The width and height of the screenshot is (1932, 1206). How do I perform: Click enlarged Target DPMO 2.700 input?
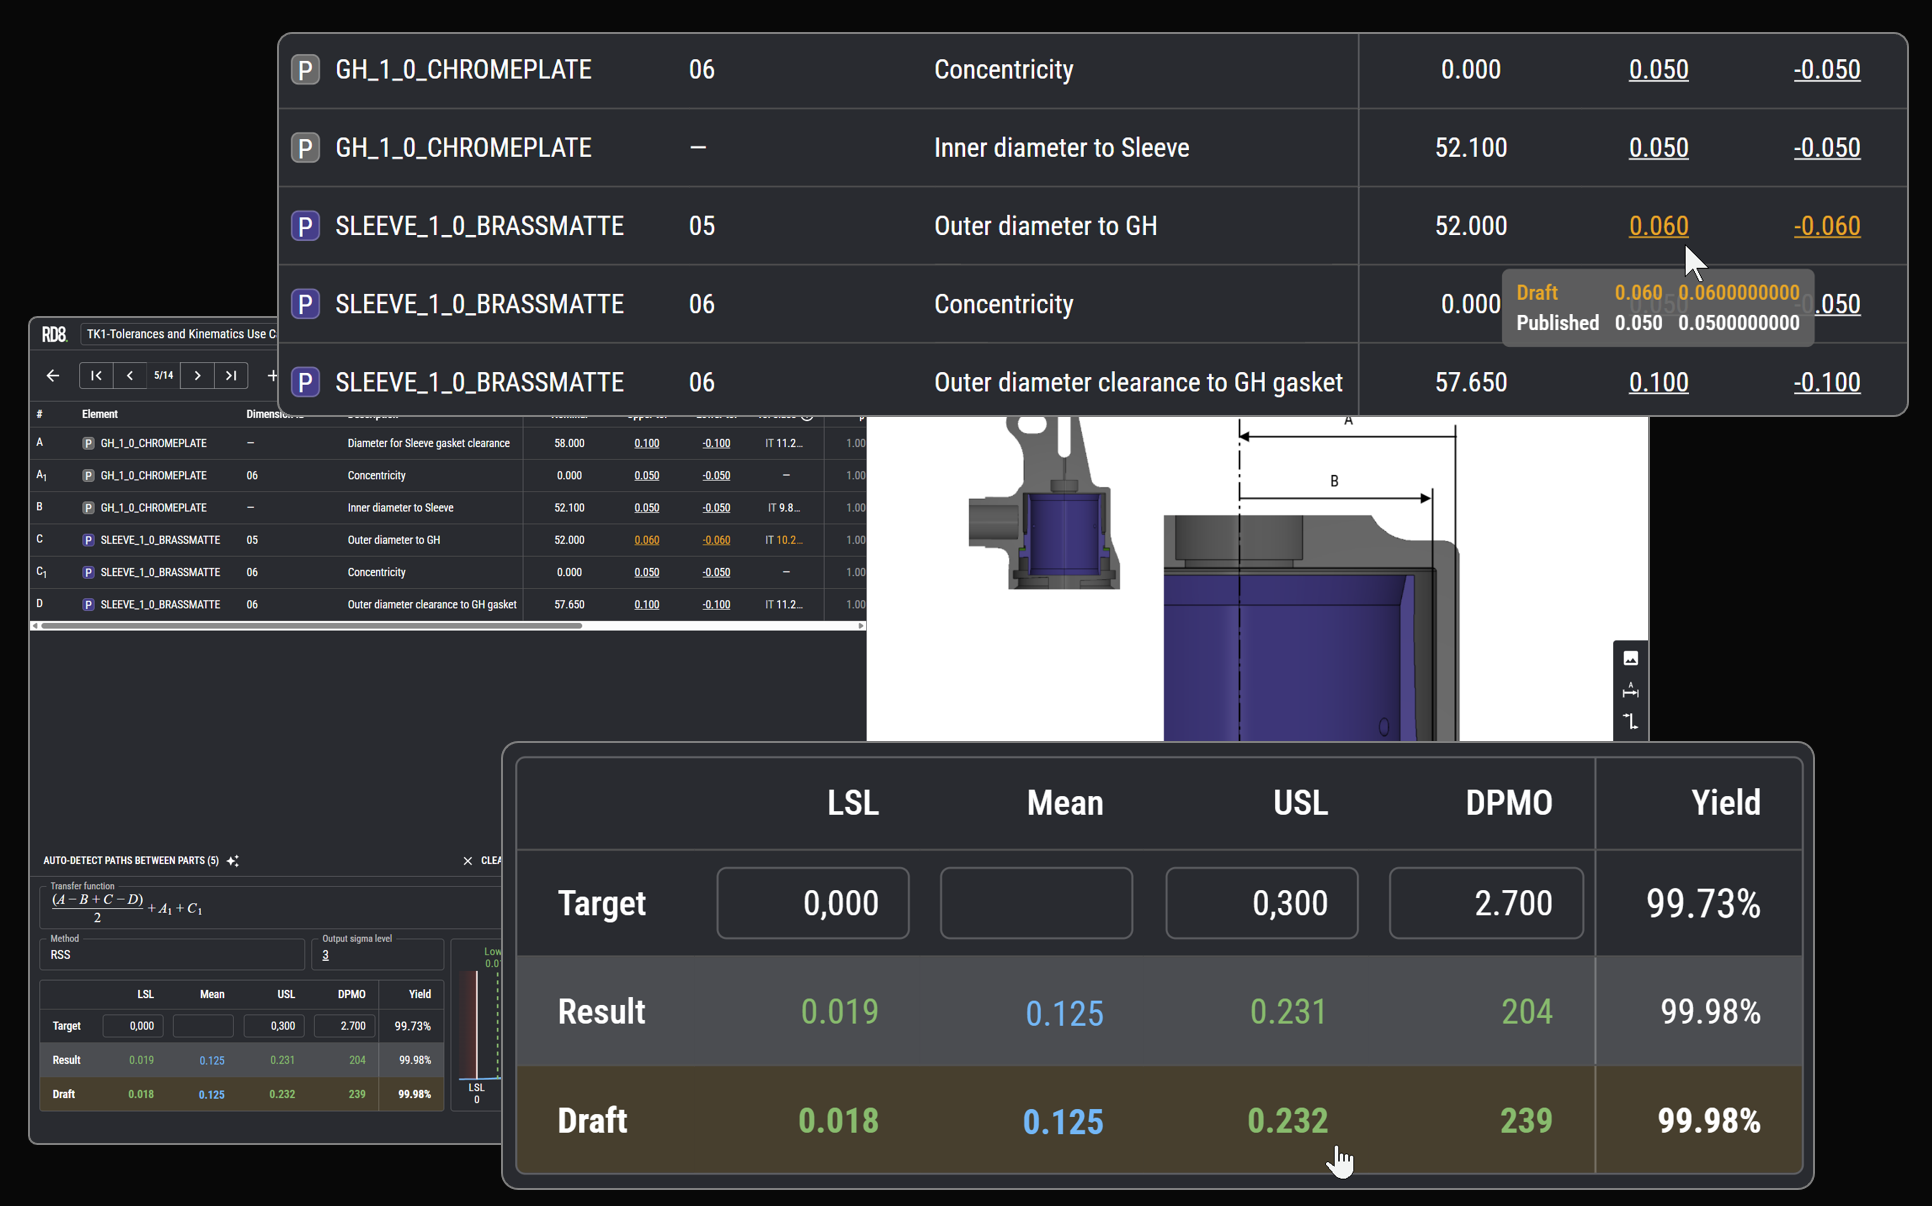coord(1486,903)
